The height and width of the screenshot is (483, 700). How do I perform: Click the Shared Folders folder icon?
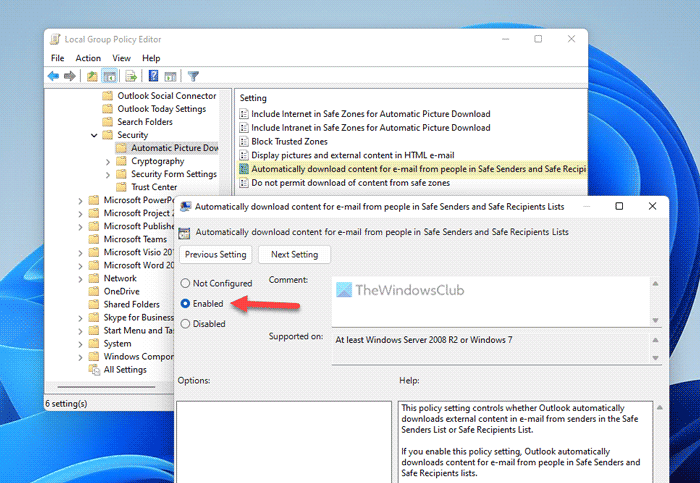[x=94, y=304]
